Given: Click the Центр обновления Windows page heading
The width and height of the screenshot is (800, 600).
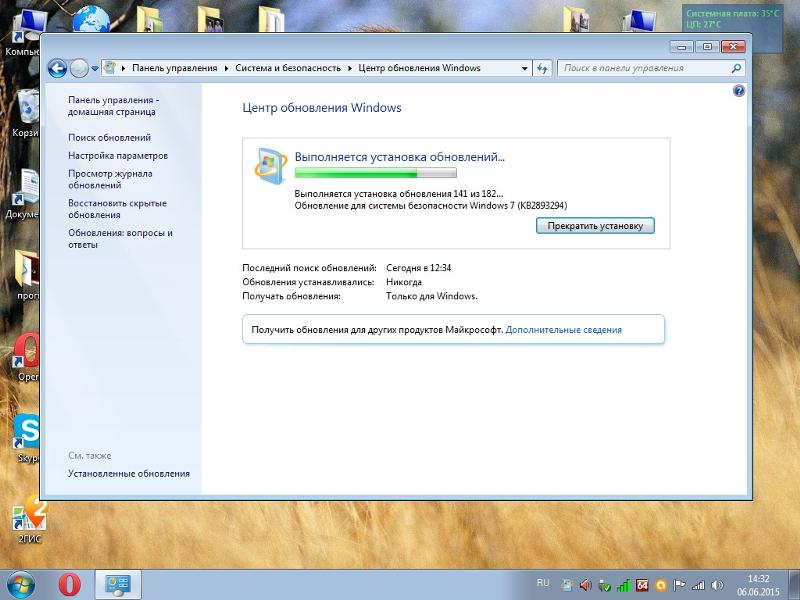Looking at the screenshot, I should [x=322, y=108].
